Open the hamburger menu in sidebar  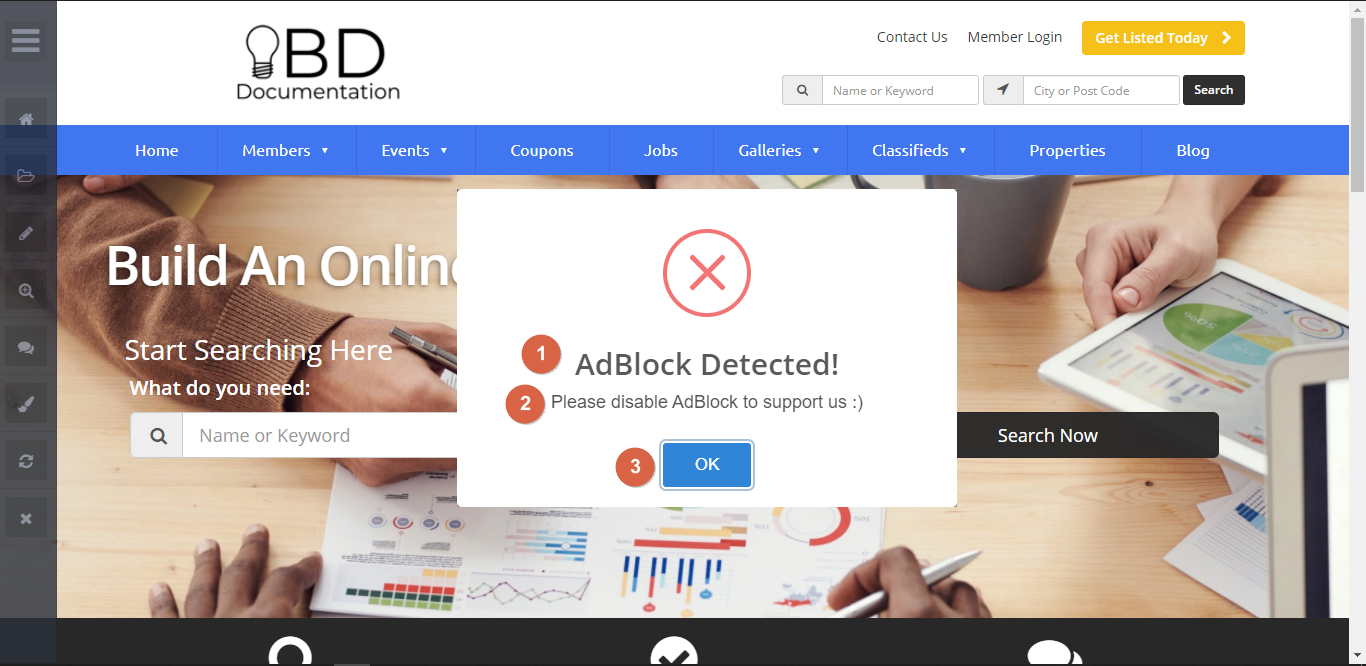26,41
